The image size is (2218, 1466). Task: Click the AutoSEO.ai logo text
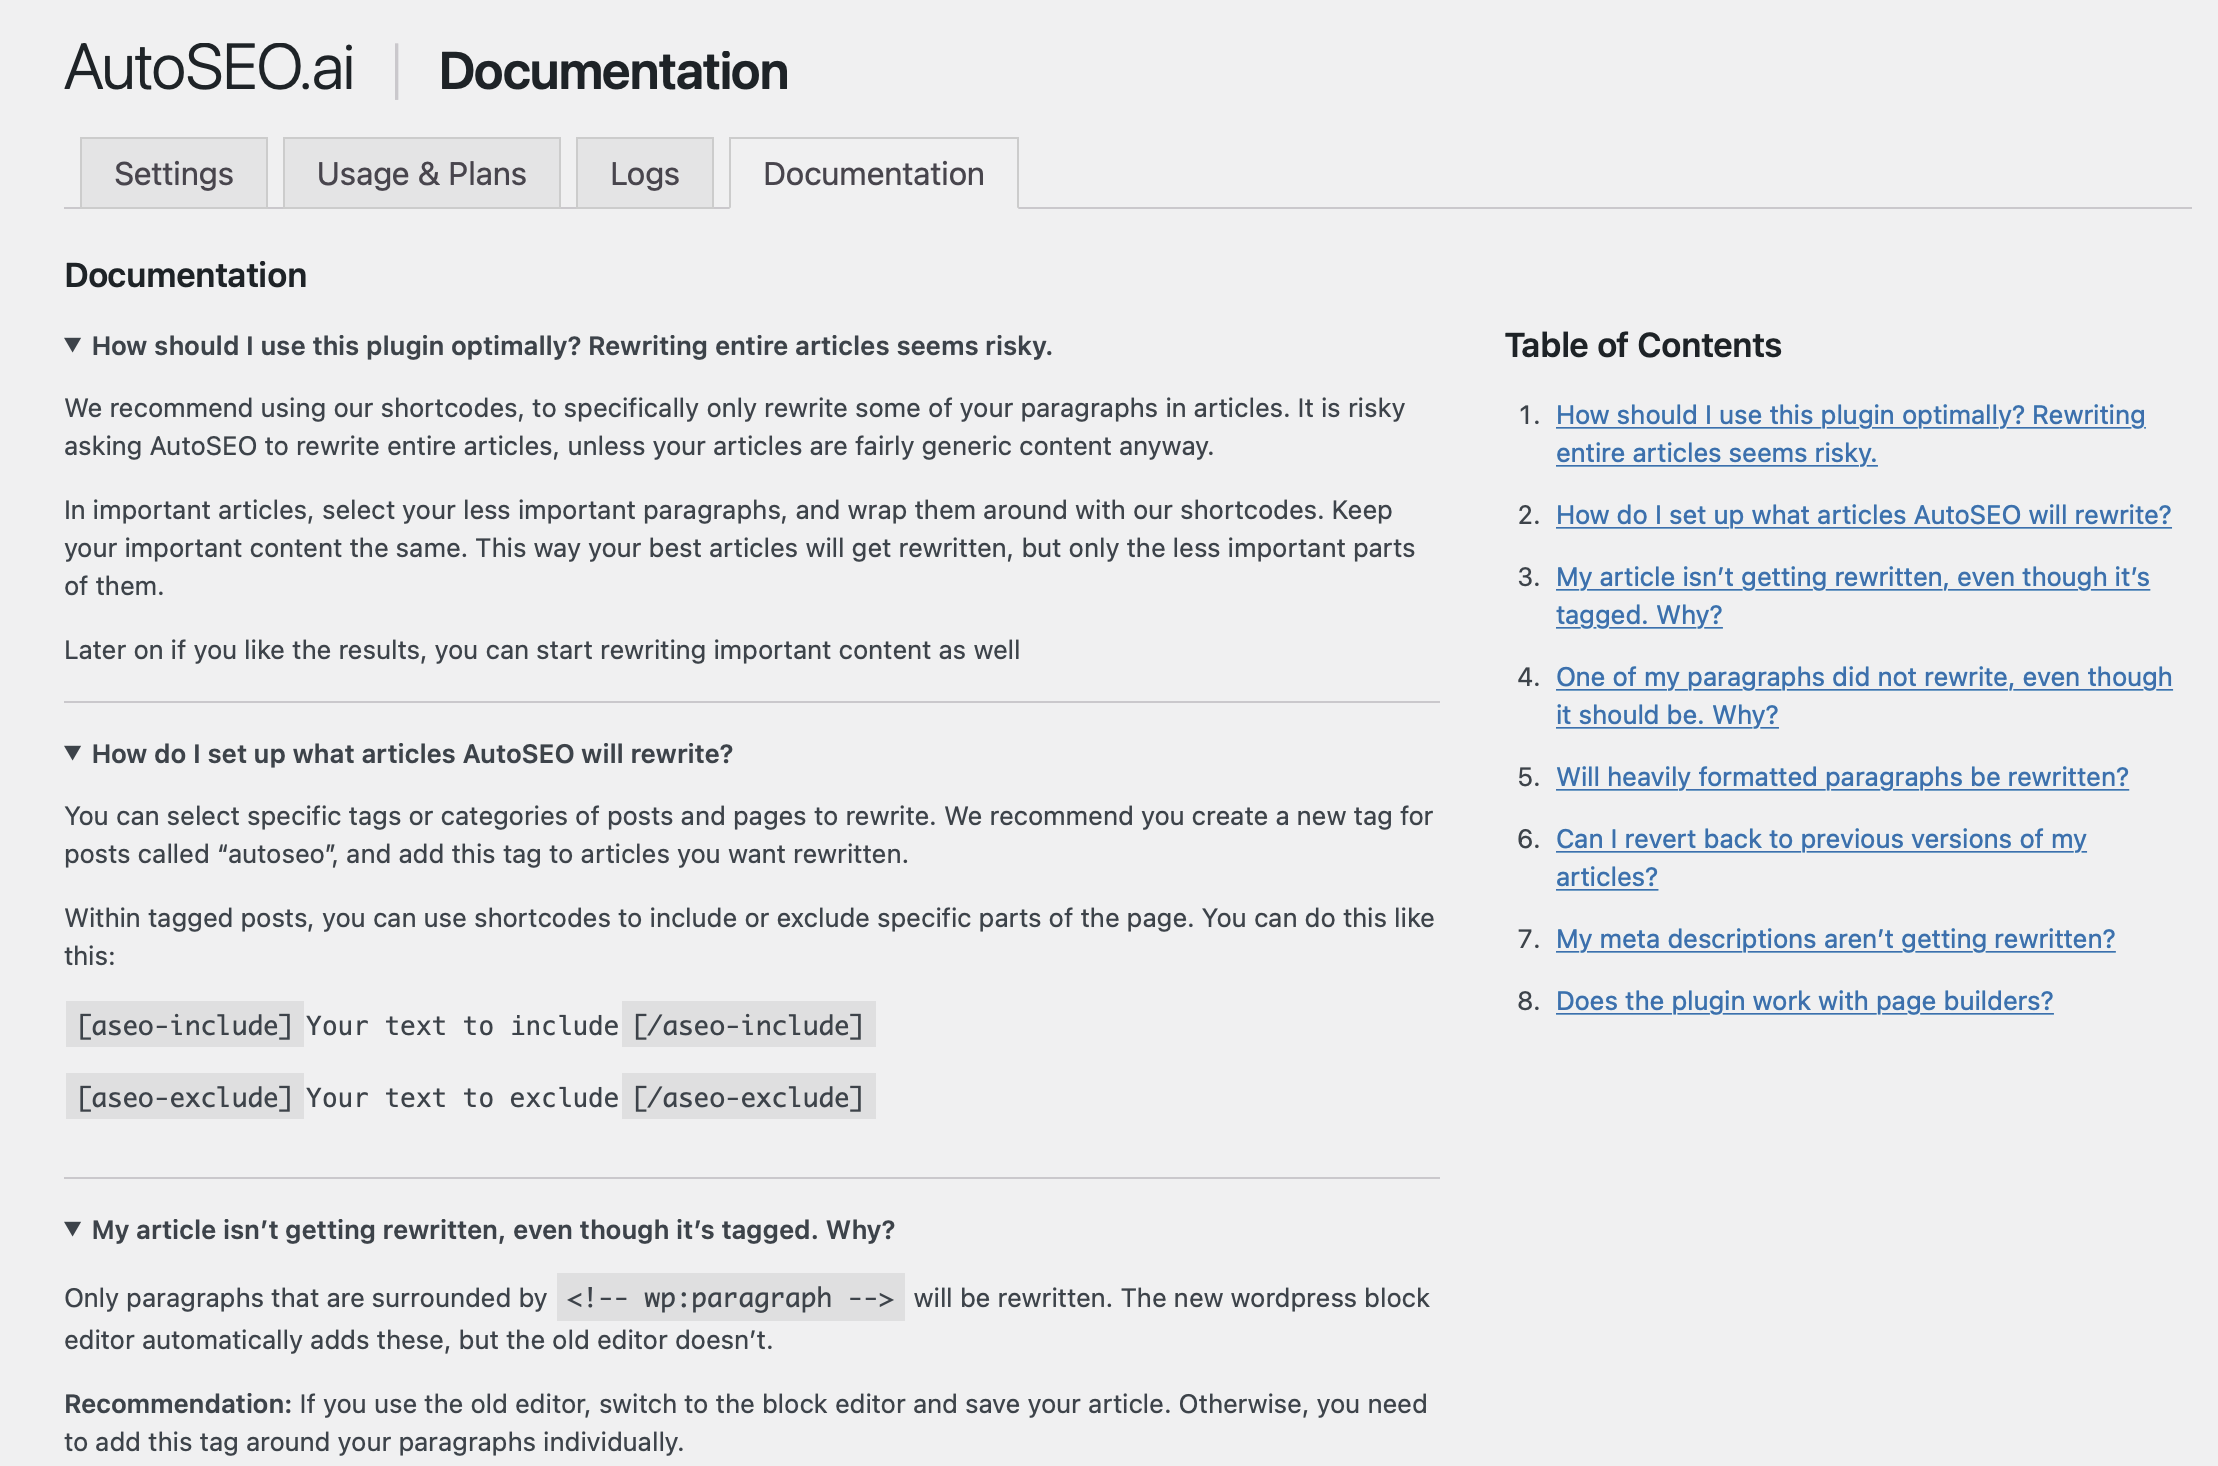tap(210, 68)
